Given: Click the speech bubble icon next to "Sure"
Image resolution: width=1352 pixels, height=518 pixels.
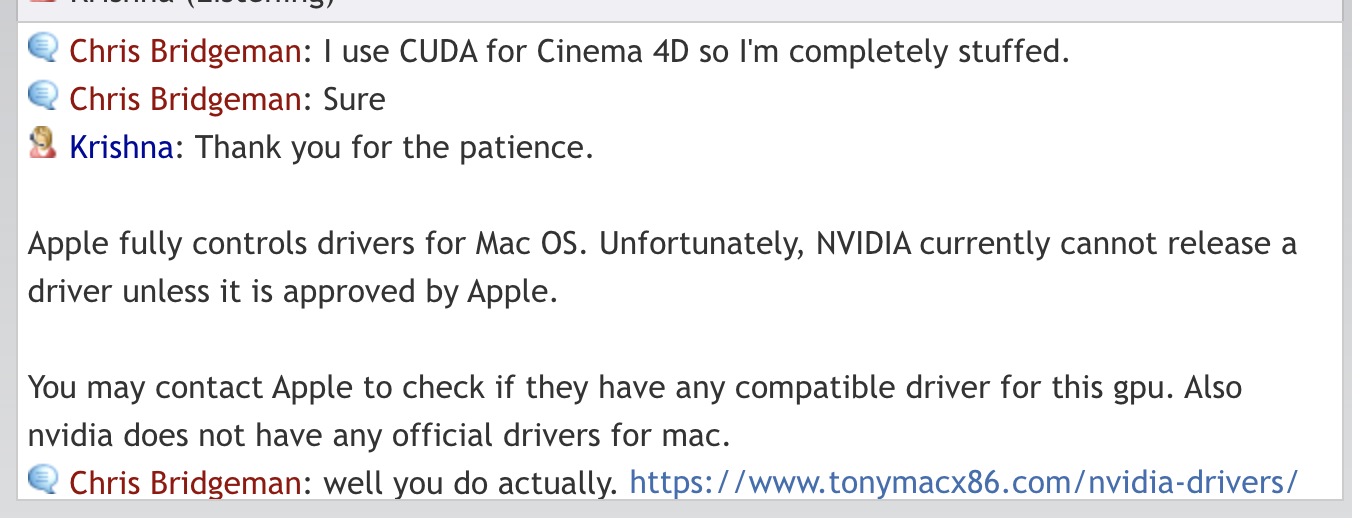Looking at the screenshot, I should click(x=43, y=97).
